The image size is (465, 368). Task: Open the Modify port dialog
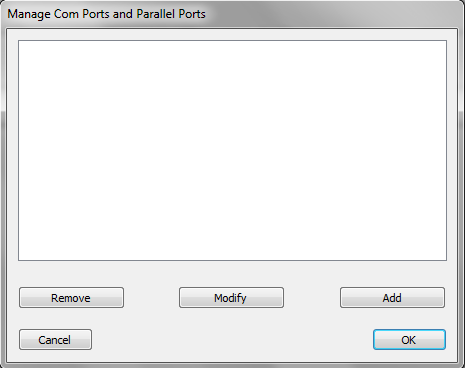tap(231, 297)
